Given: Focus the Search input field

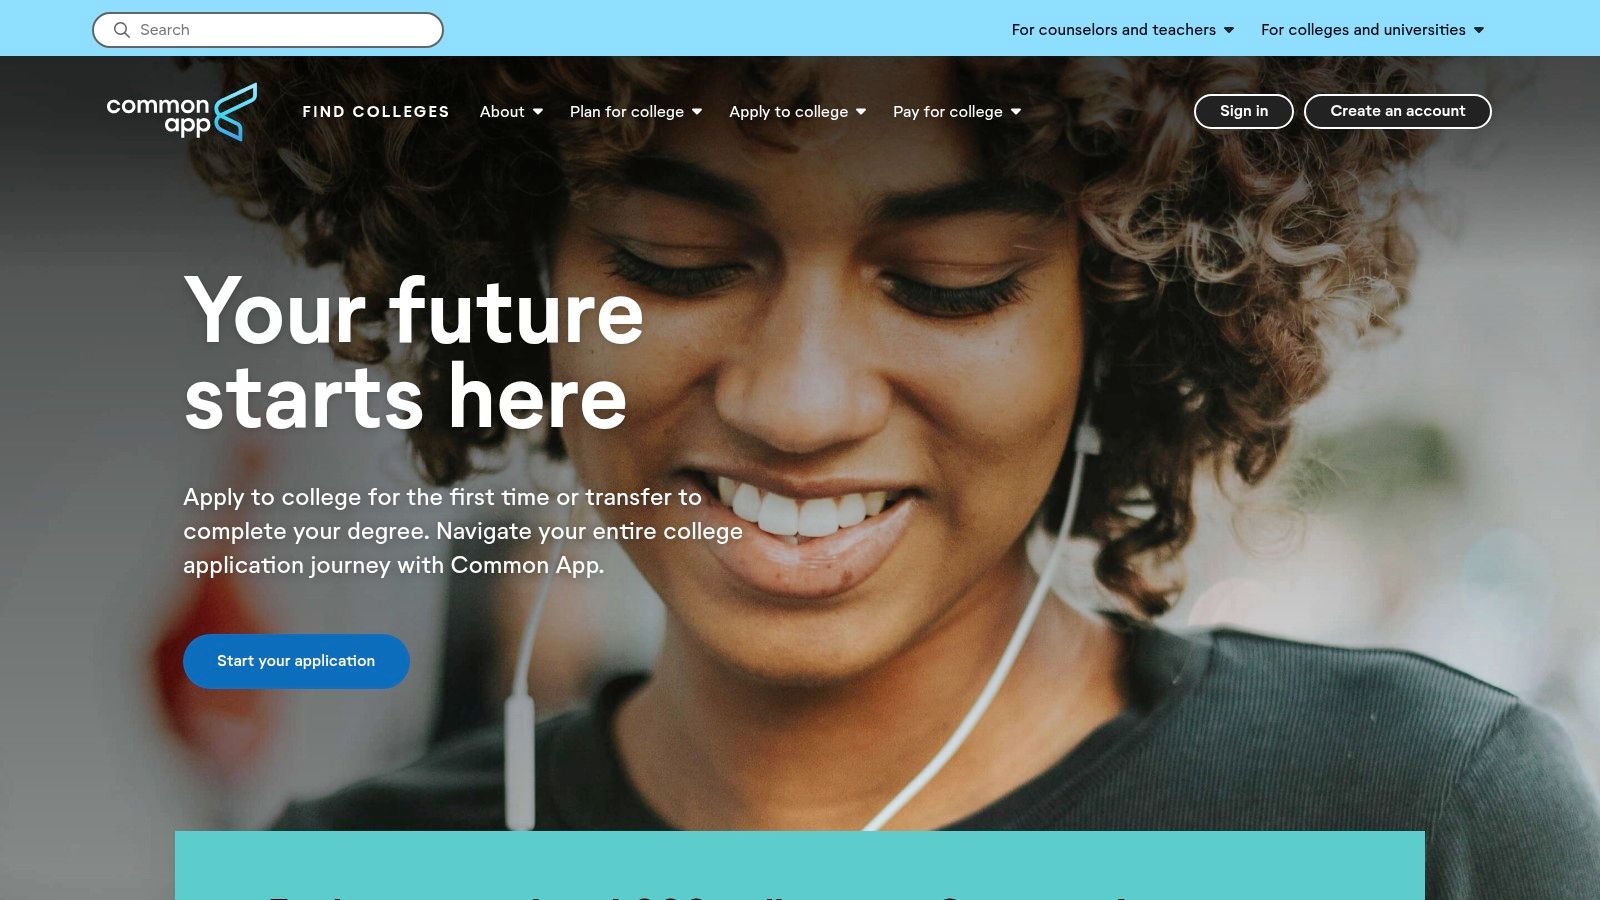Looking at the screenshot, I should tap(268, 30).
